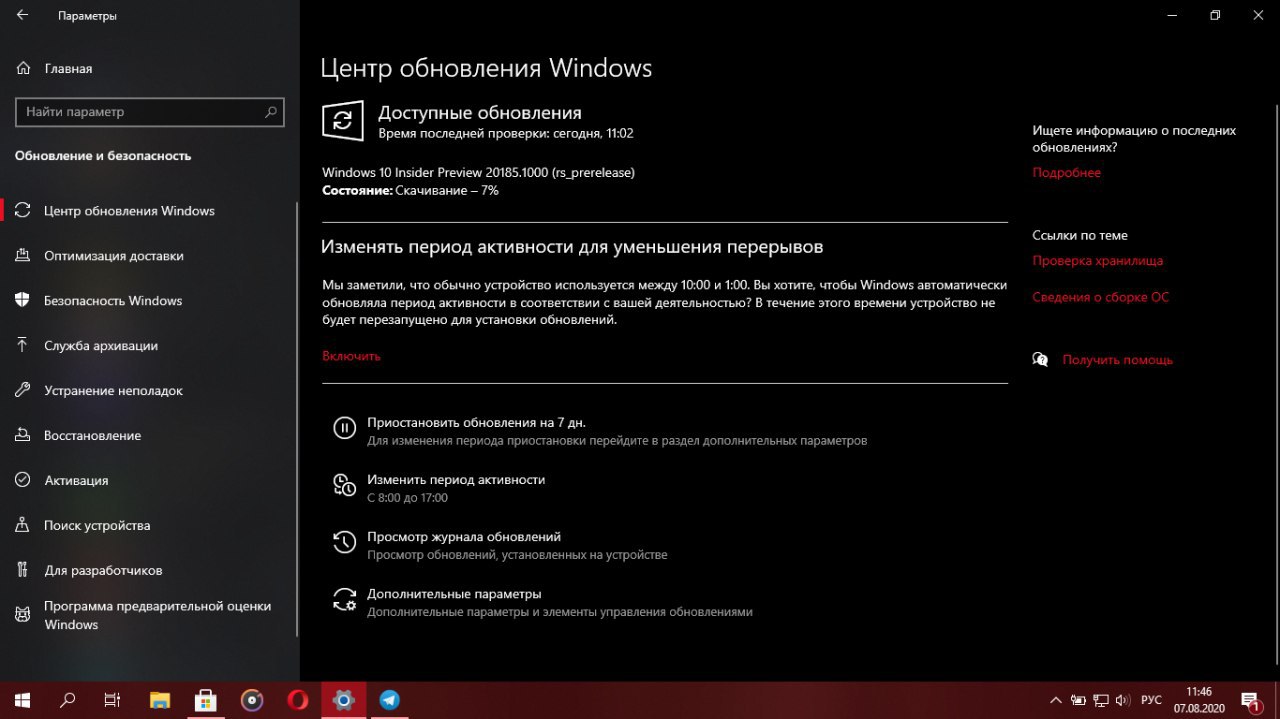1280x719 pixels.
Task: Click the back arrow in Settings title bar
Action: click(22, 16)
